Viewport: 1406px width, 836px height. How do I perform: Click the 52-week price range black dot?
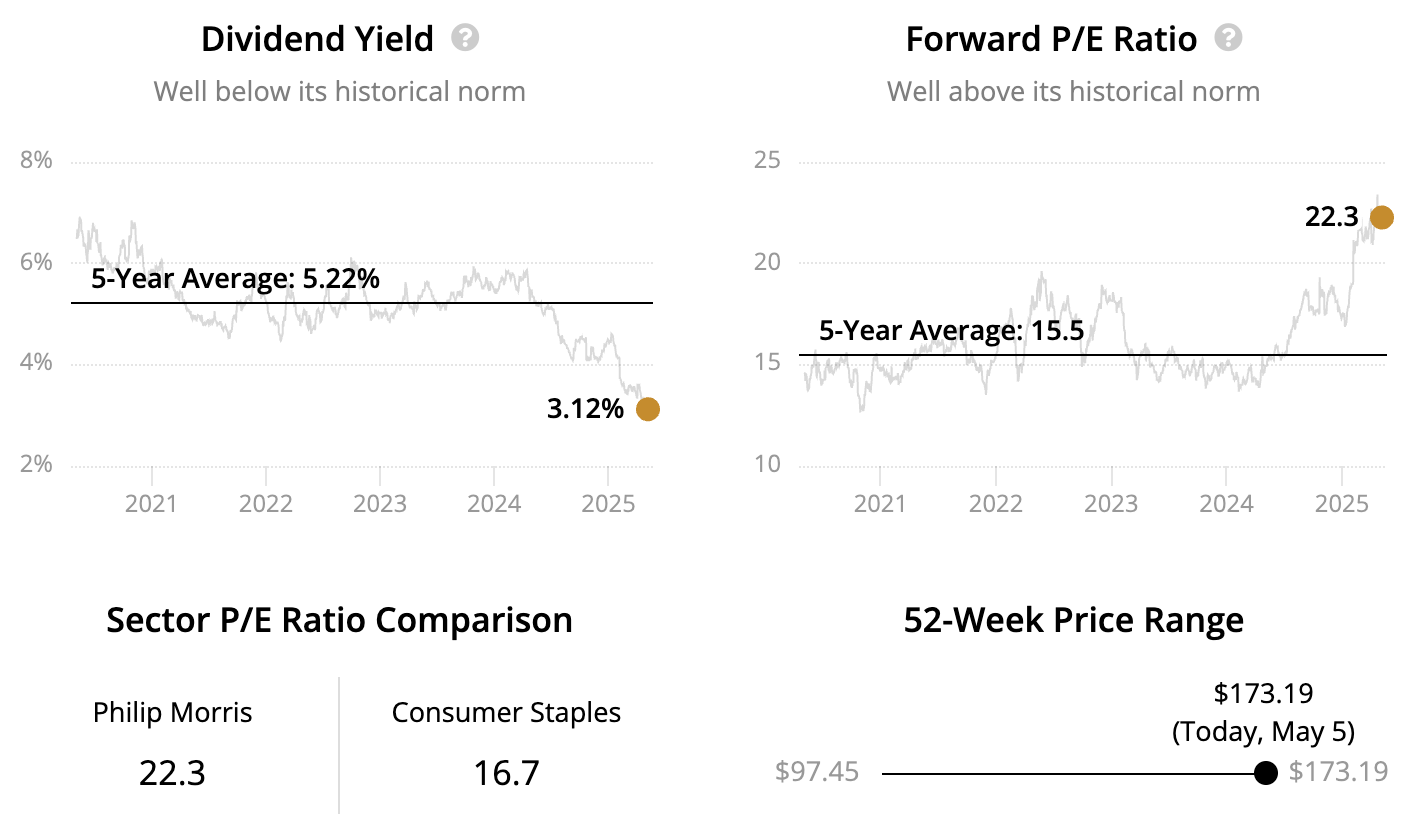click(x=1265, y=773)
